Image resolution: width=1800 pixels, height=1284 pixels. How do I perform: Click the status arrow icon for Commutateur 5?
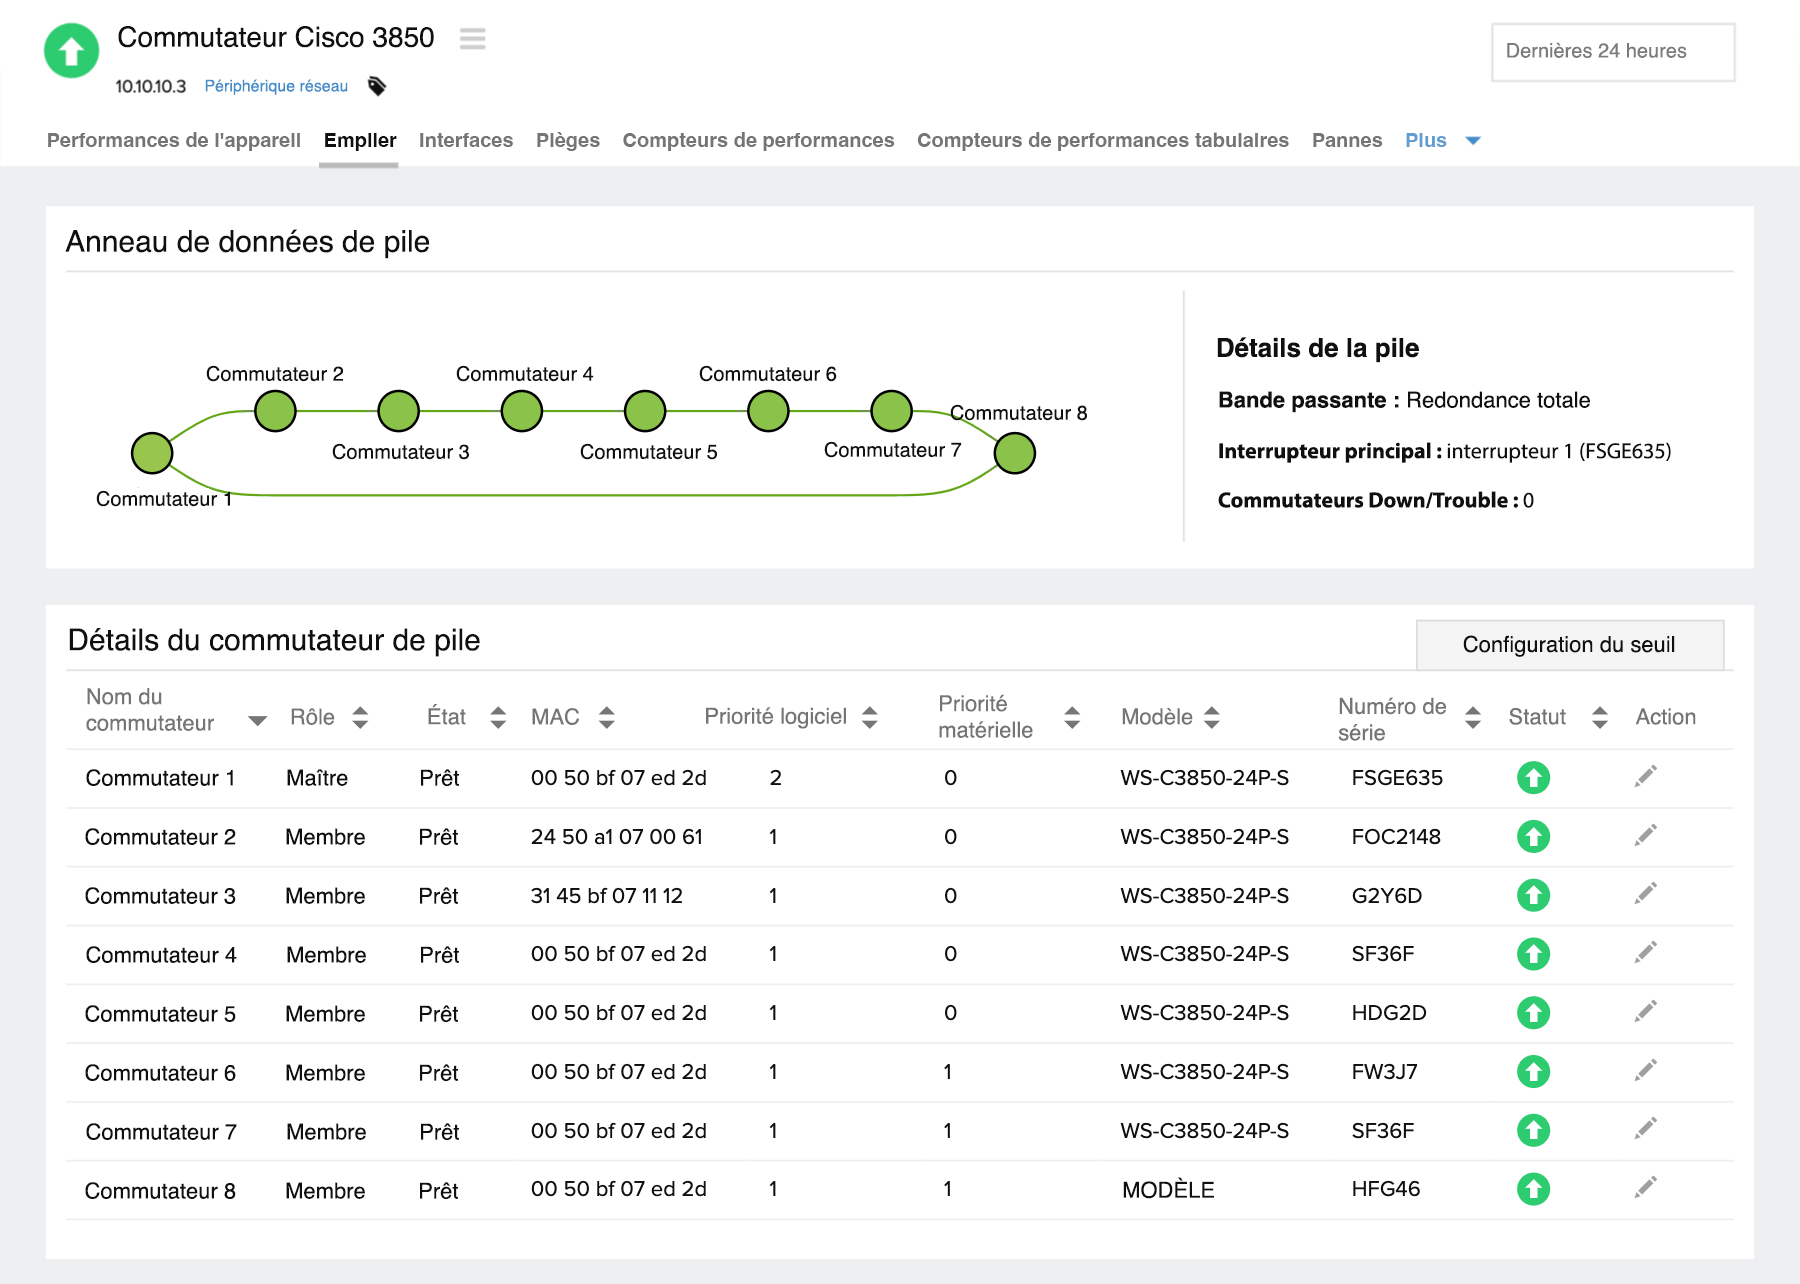1533,1013
